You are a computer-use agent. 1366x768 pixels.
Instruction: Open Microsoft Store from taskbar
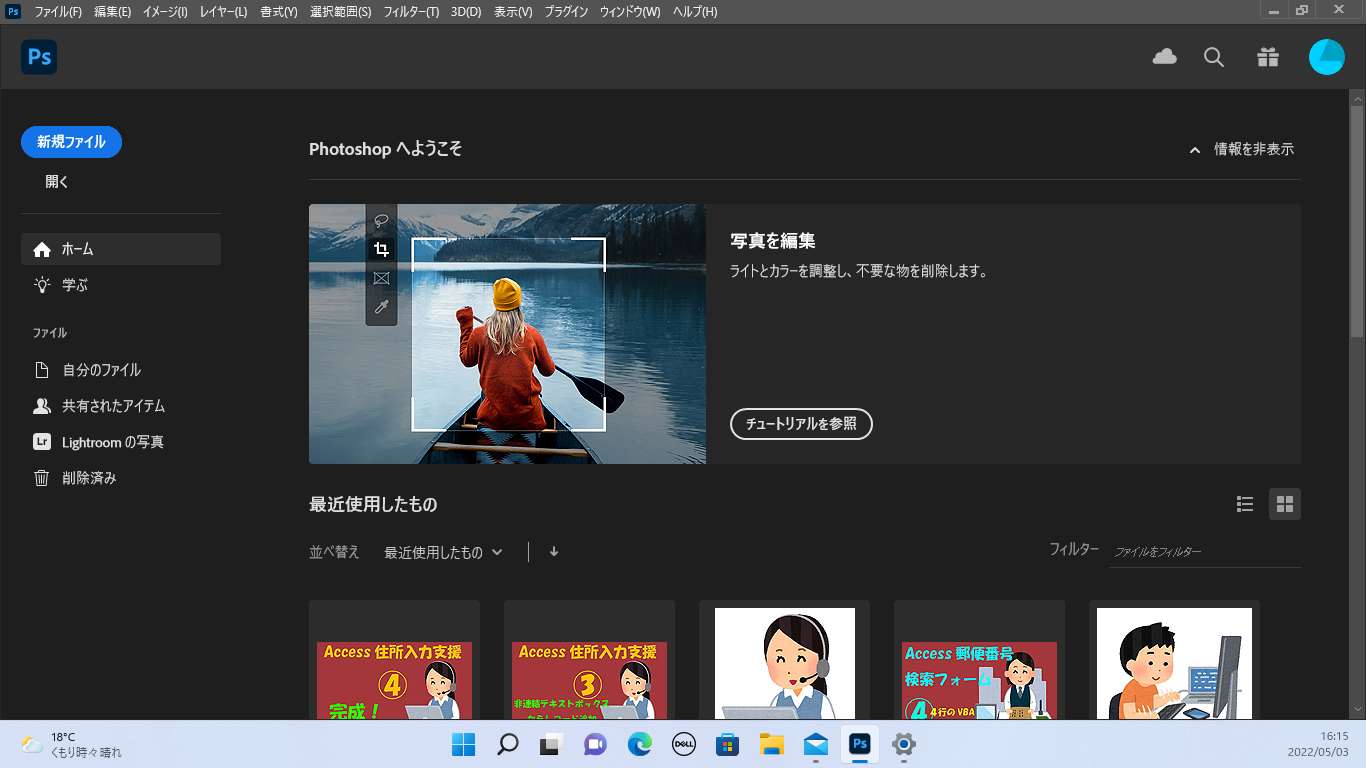(x=727, y=745)
